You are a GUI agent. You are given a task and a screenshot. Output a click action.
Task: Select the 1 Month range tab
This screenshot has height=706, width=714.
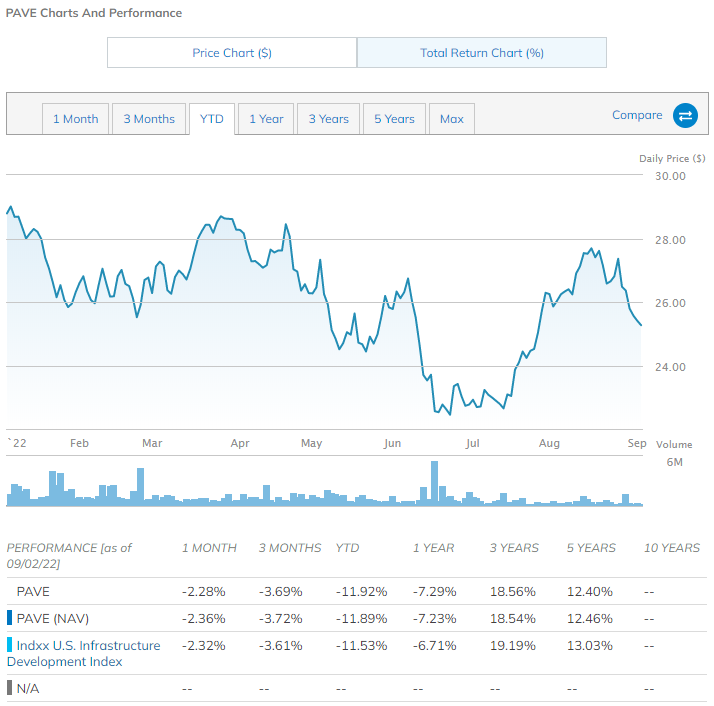click(x=76, y=119)
